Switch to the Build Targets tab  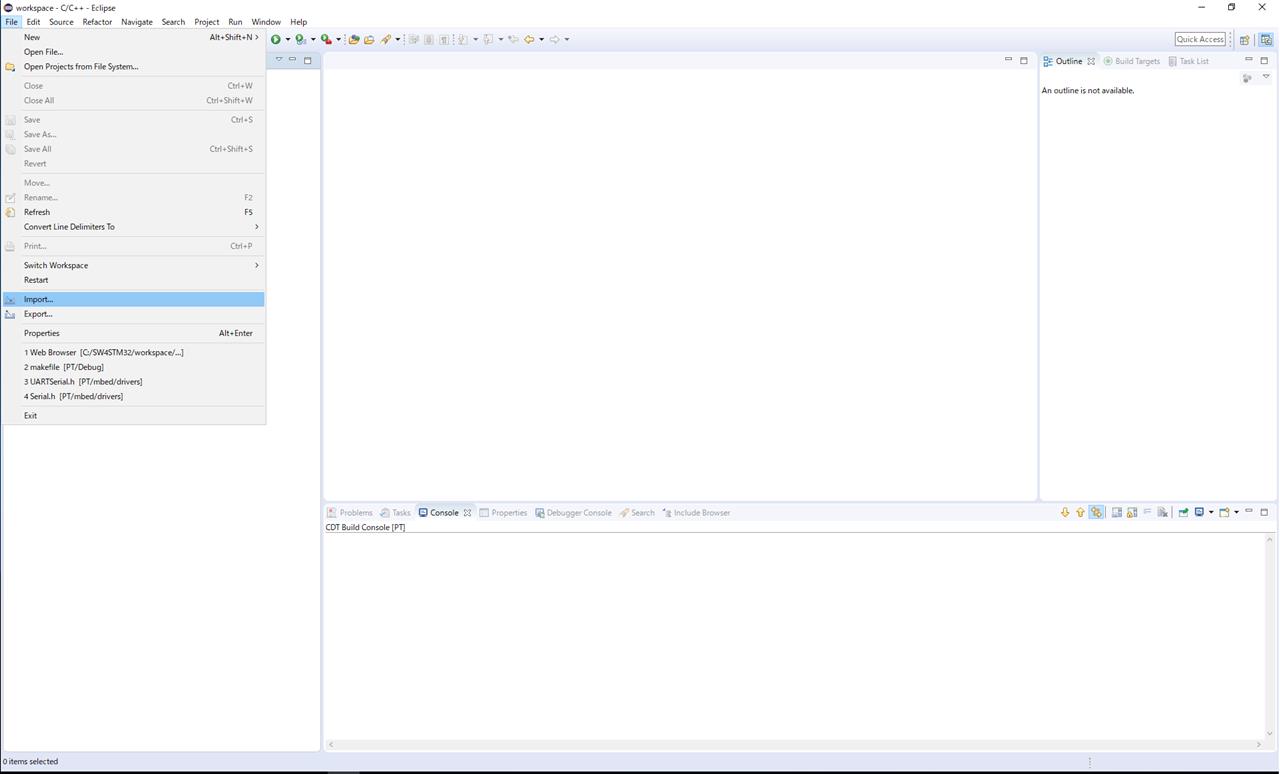(x=1131, y=61)
